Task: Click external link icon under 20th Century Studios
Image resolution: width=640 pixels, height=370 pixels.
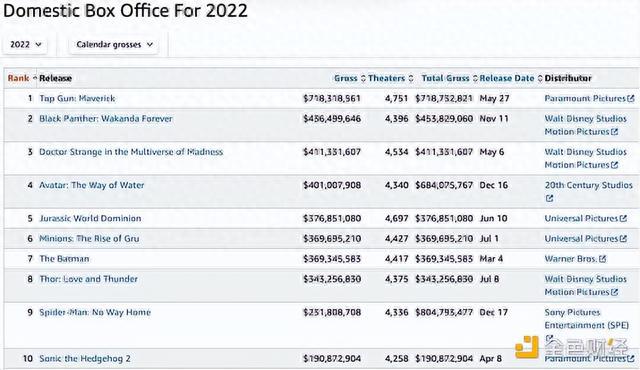Action: 549,198
